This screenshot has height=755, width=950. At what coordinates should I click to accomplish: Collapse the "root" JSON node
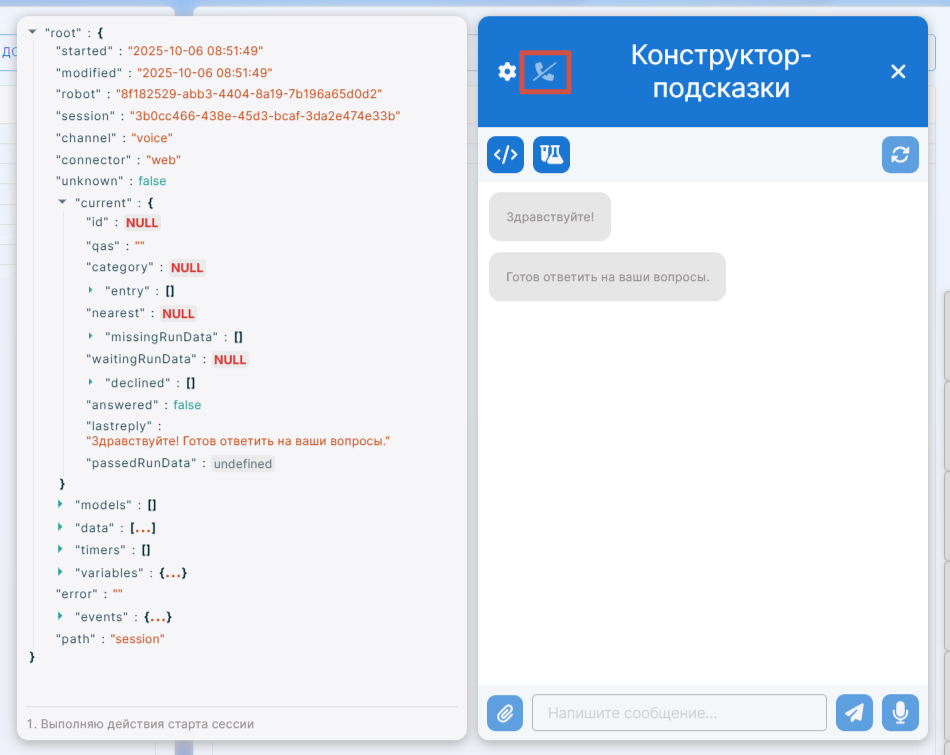34,33
